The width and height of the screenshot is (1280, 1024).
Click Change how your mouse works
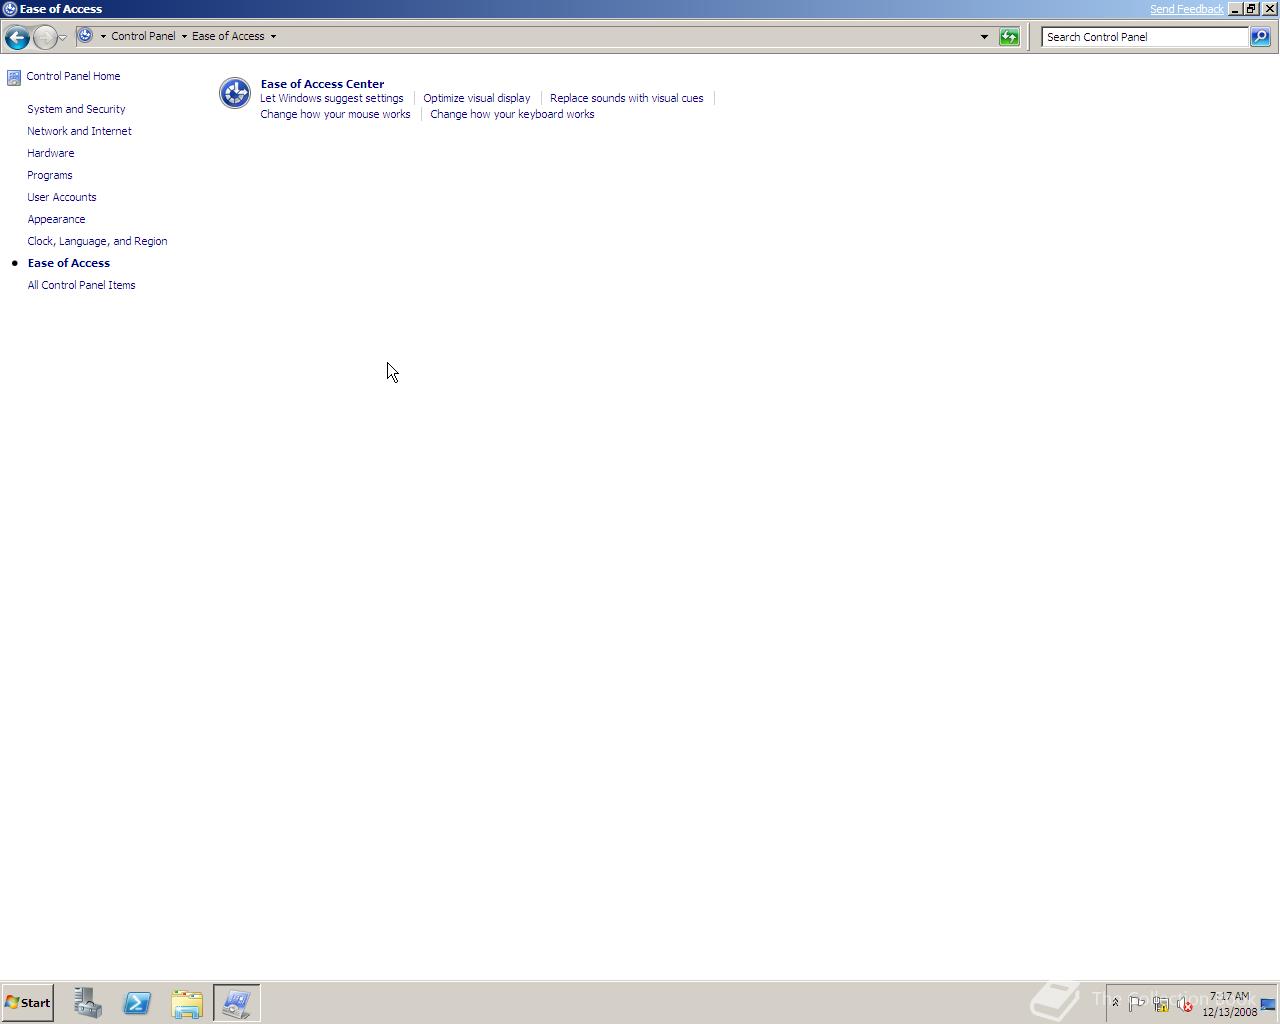[x=335, y=114]
